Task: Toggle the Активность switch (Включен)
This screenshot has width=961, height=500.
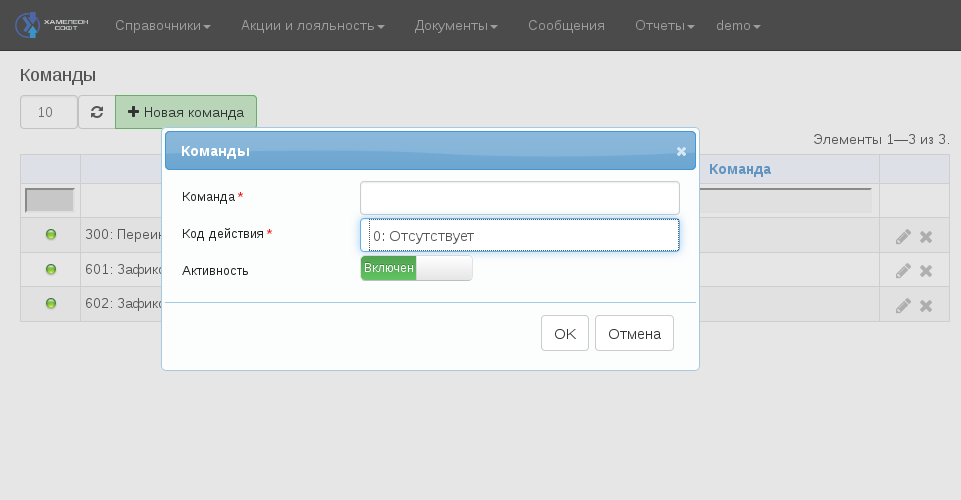Action: 416,268
